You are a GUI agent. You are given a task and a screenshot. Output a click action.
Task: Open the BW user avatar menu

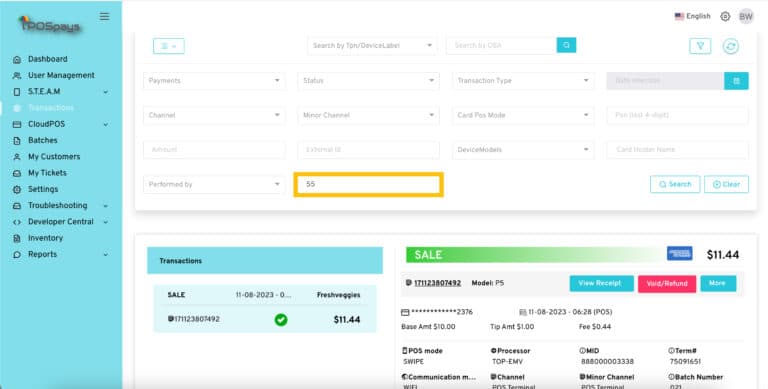coord(745,16)
